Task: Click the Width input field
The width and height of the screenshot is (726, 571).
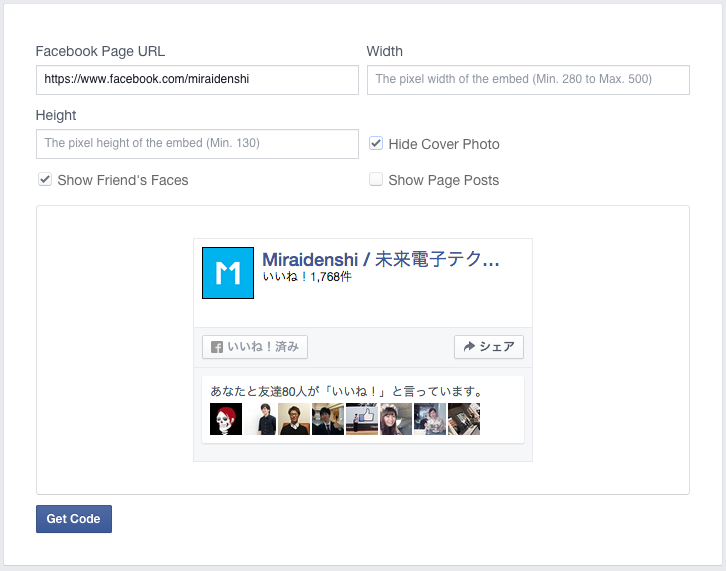Action: pyautogui.click(x=528, y=80)
